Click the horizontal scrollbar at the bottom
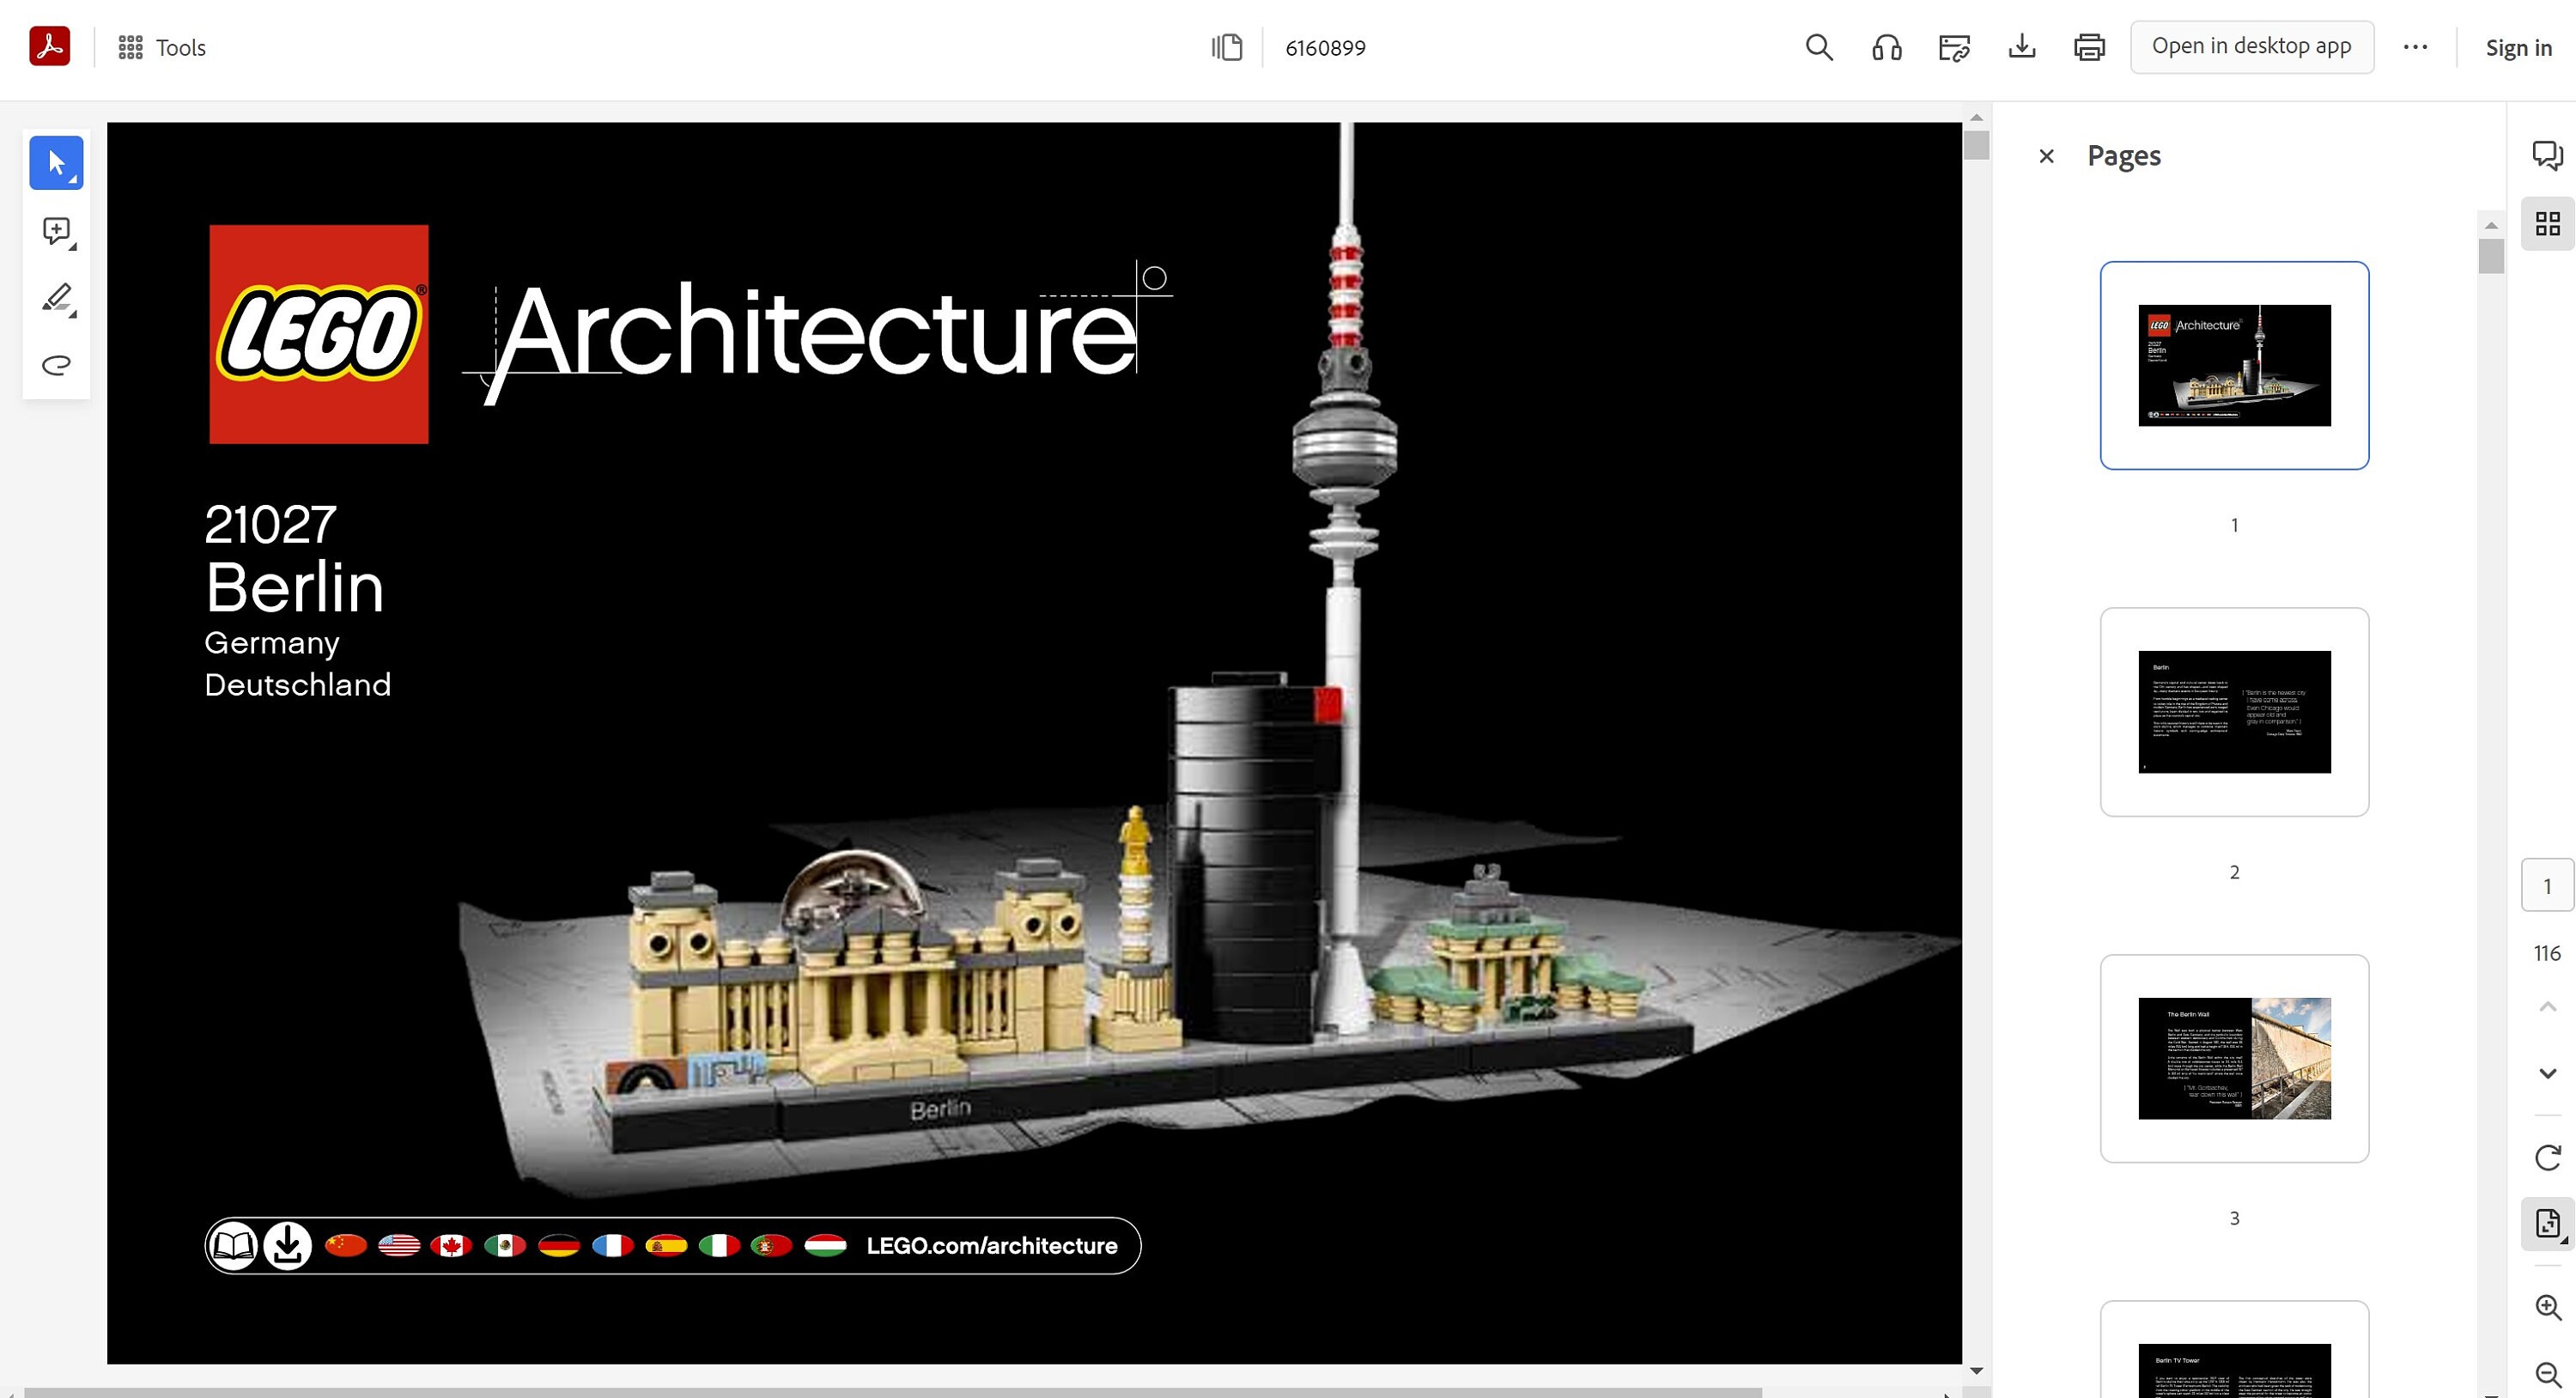Image resolution: width=2576 pixels, height=1398 pixels. 892,1392
